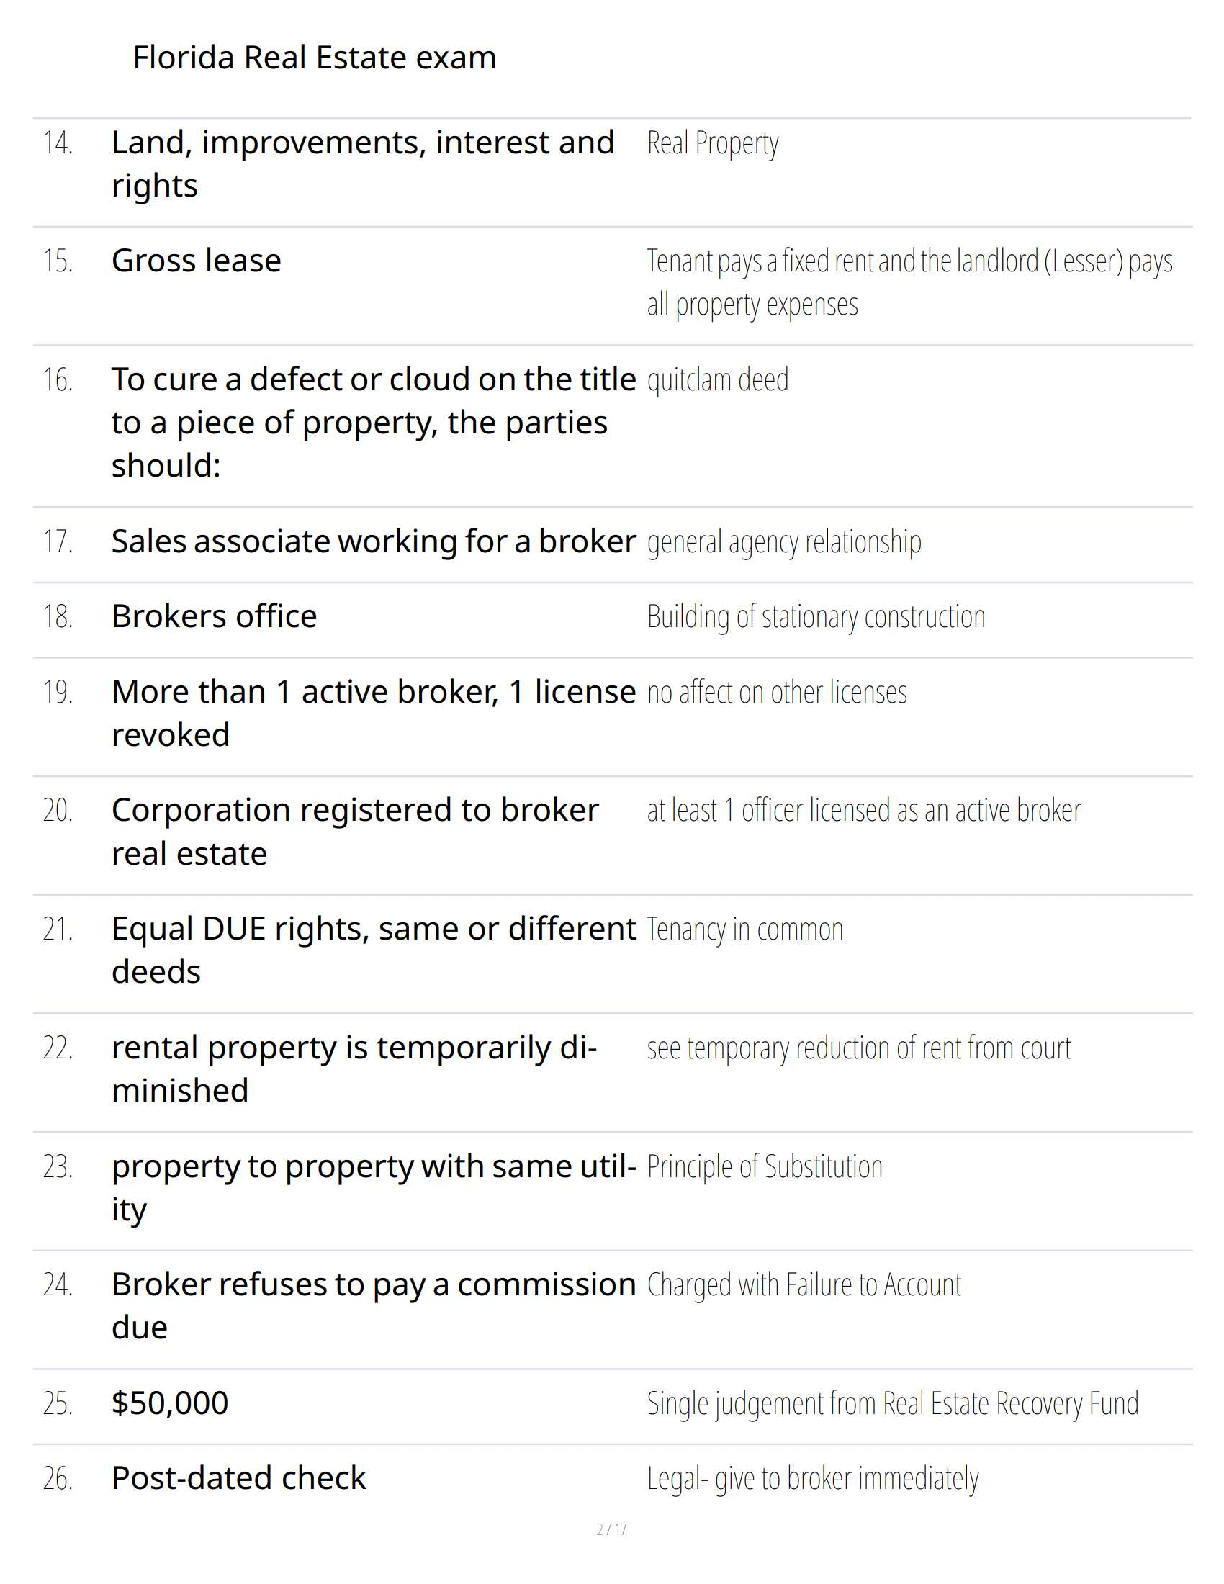
Task: Click the 'Florida Real Estate exam' title
Action: (x=314, y=58)
